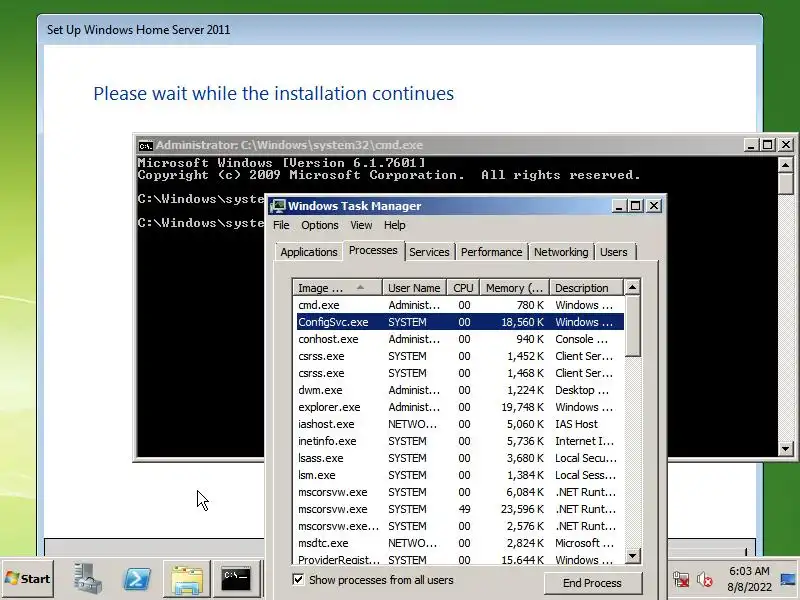
Task: Select csrss.exe row with 1,468 K memory
Action: click(x=460, y=373)
